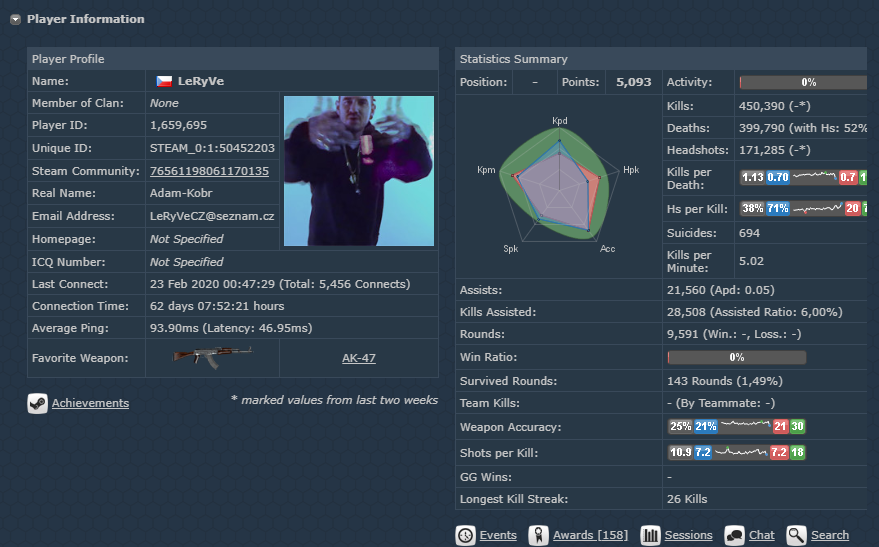The height and width of the screenshot is (547, 879).
Task: Open Steam Community ID 76561198061170135 link
Action: [x=209, y=171]
